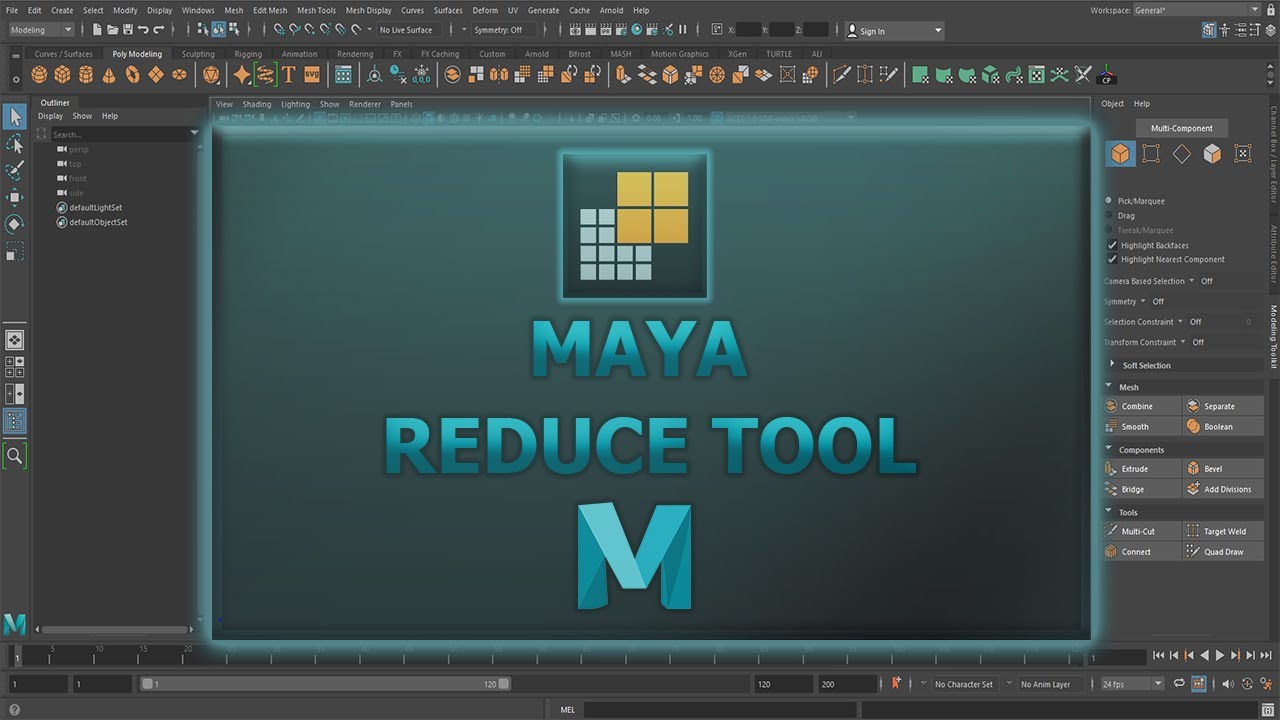This screenshot has width=1280, height=720.
Task: Create a polygon cylinder from the shelf
Action: point(86,74)
